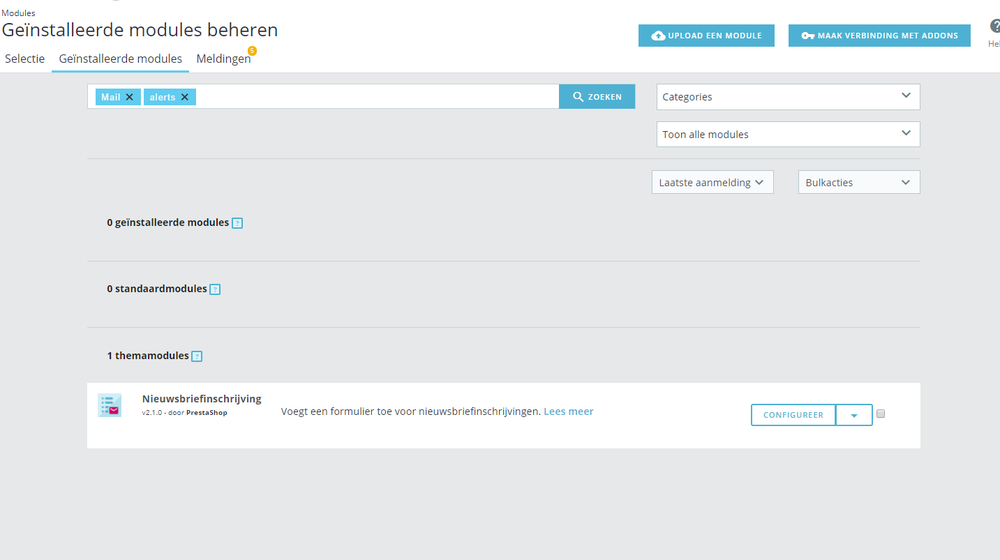Viewport: 1000px width, 560px height.
Task: Open the Bulkacties dropdown
Action: point(859,182)
